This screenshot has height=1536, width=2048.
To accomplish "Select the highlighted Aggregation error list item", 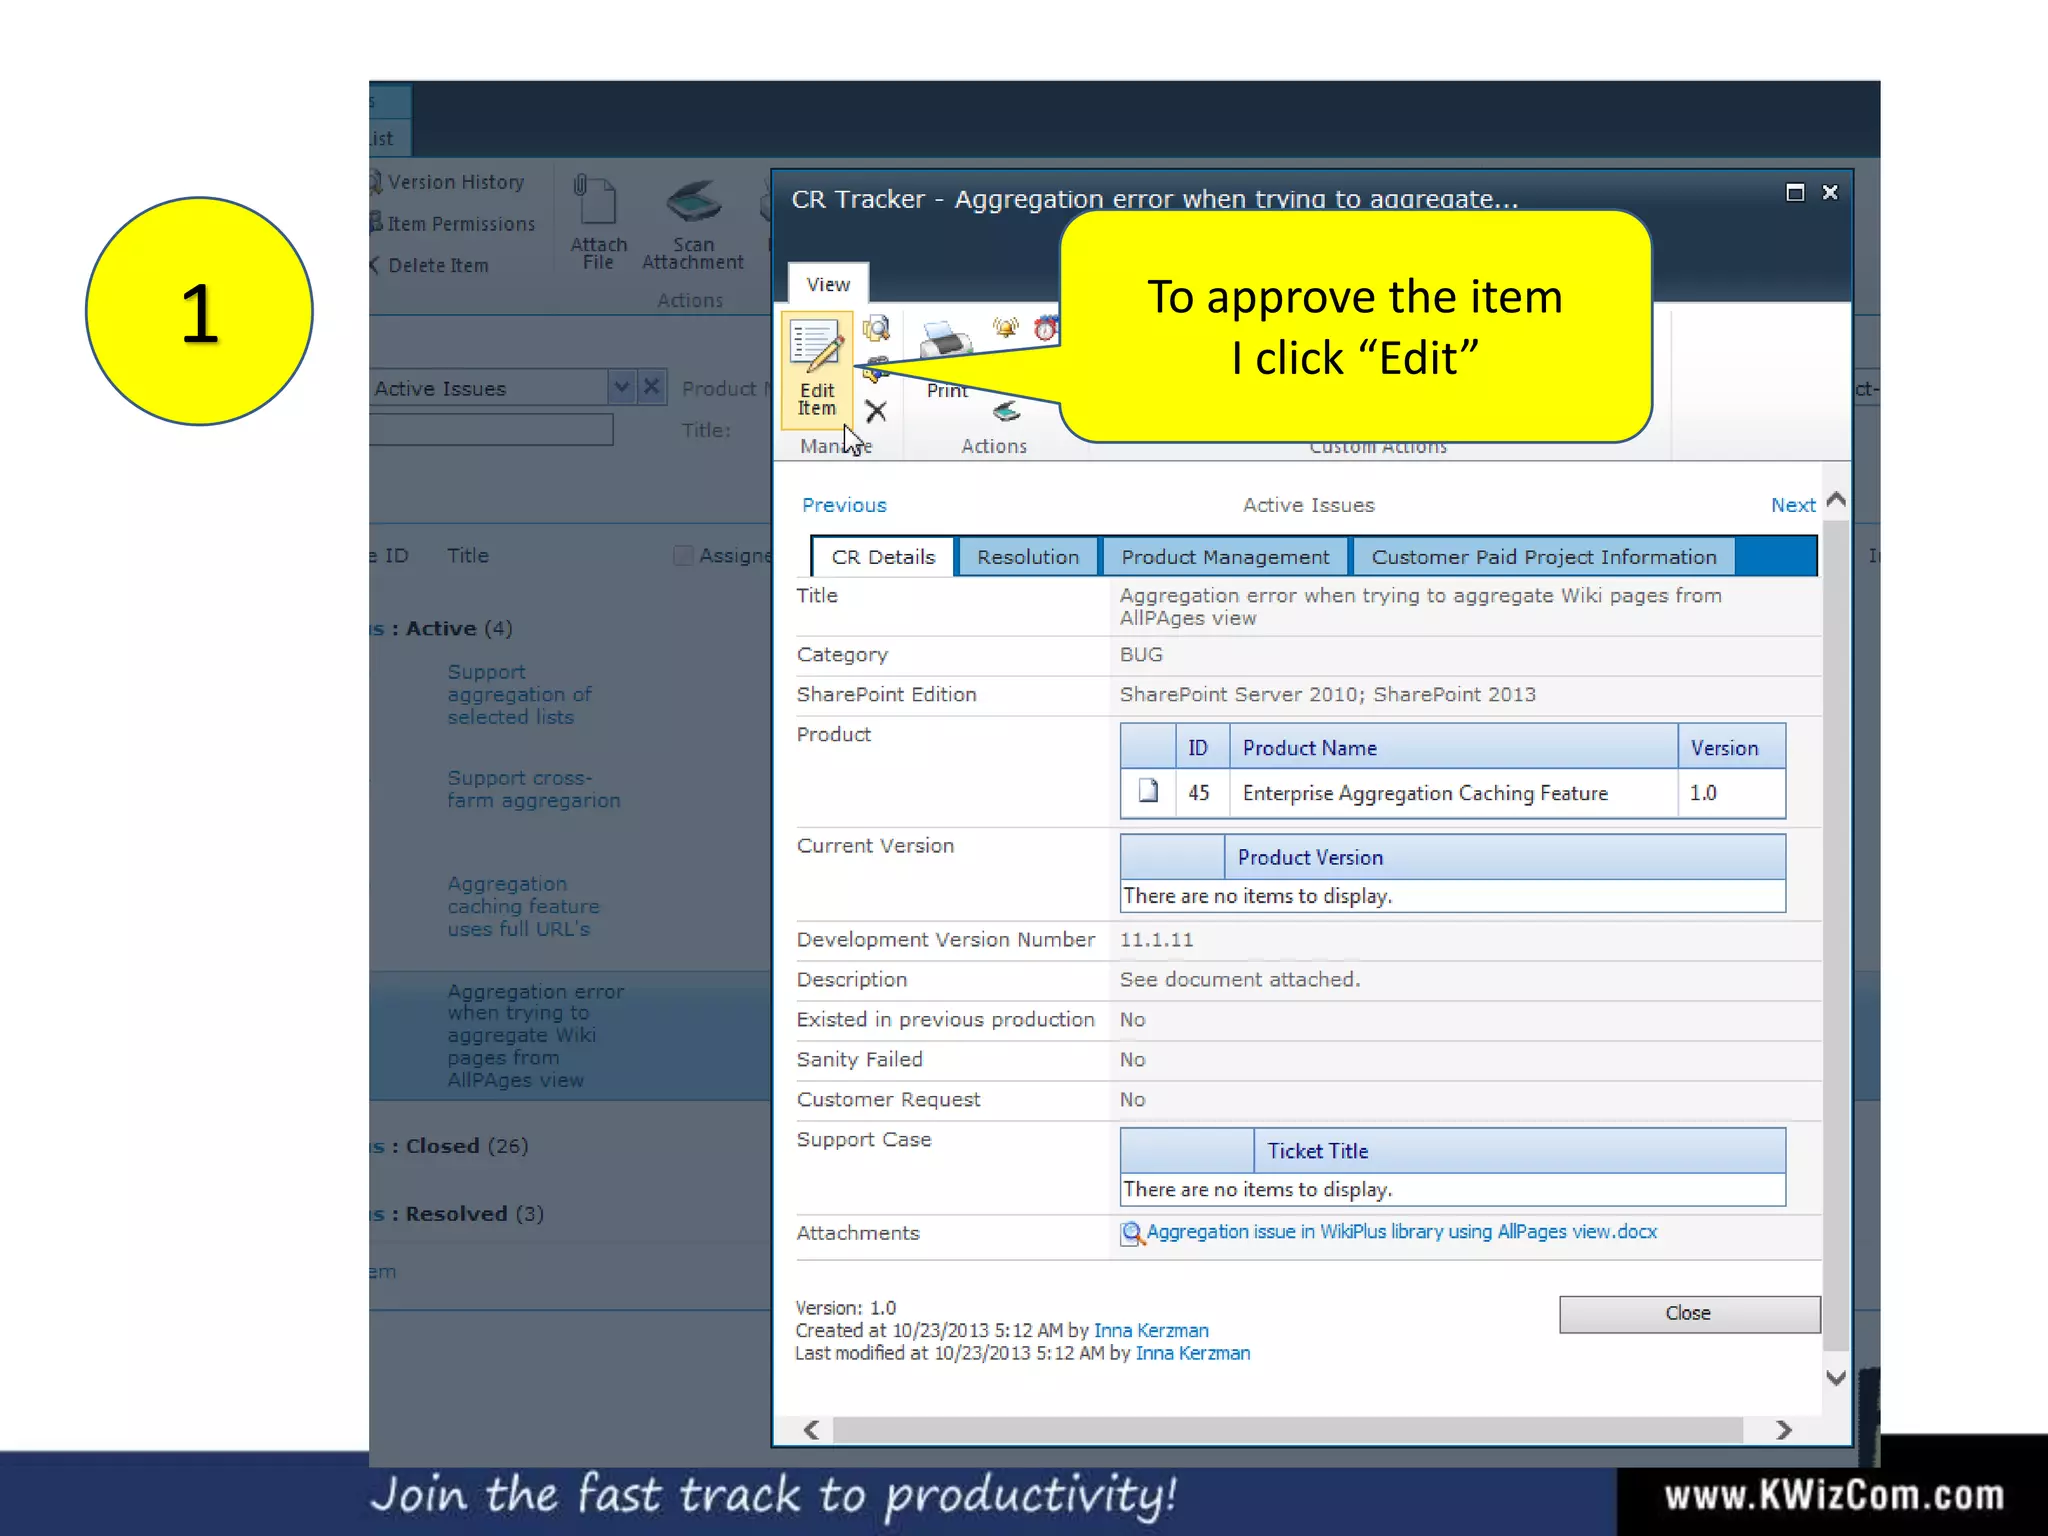I will point(536,1035).
